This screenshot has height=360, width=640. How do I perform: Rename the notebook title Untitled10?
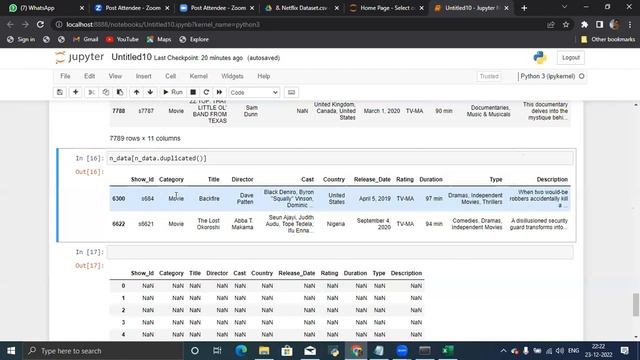131,57
